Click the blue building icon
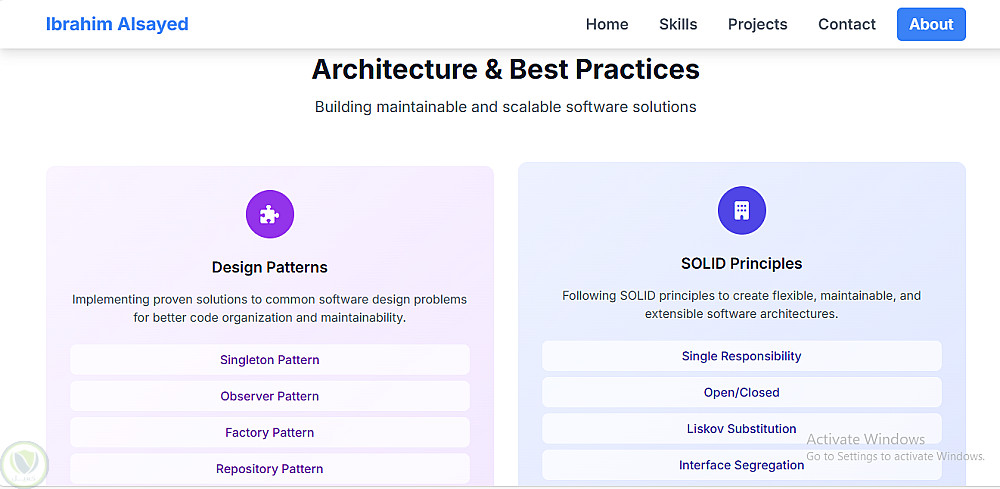This screenshot has width=1000, height=489. click(x=741, y=210)
